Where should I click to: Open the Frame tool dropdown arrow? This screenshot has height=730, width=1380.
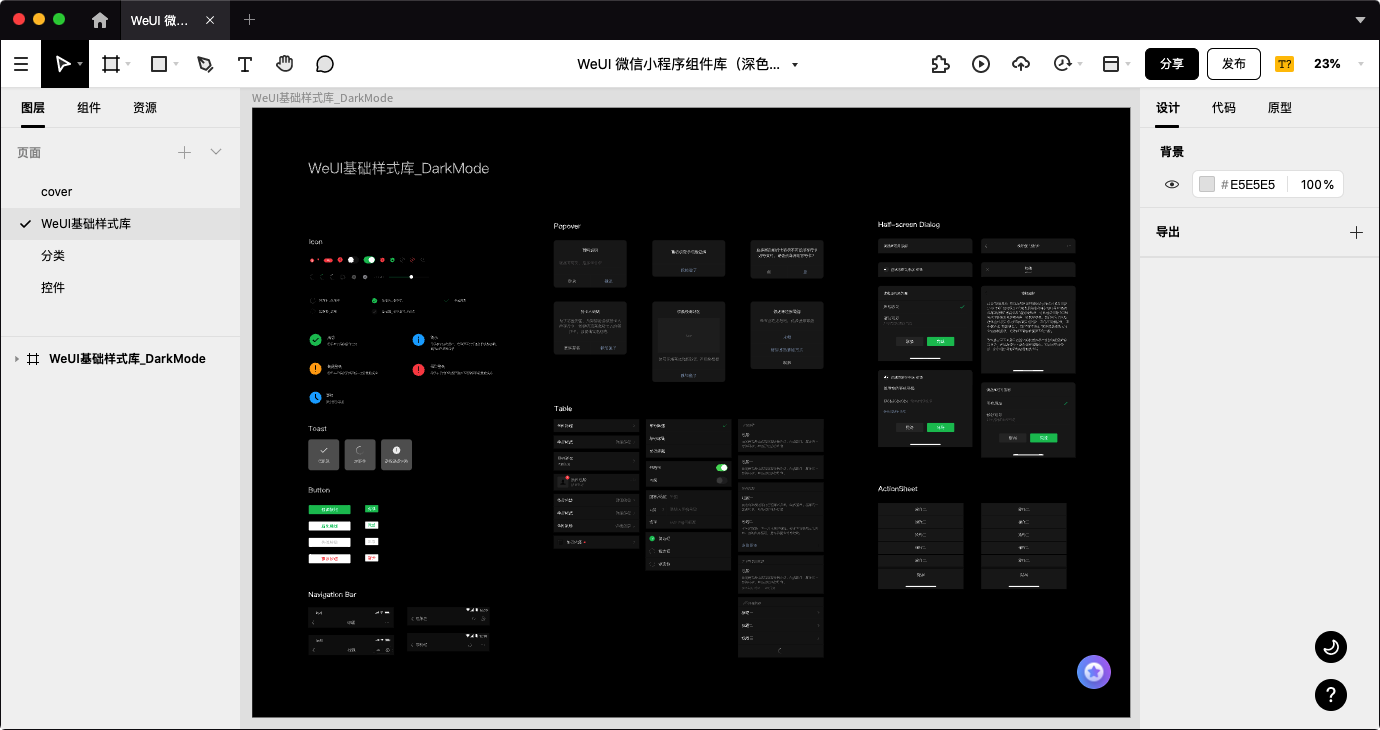click(128, 64)
